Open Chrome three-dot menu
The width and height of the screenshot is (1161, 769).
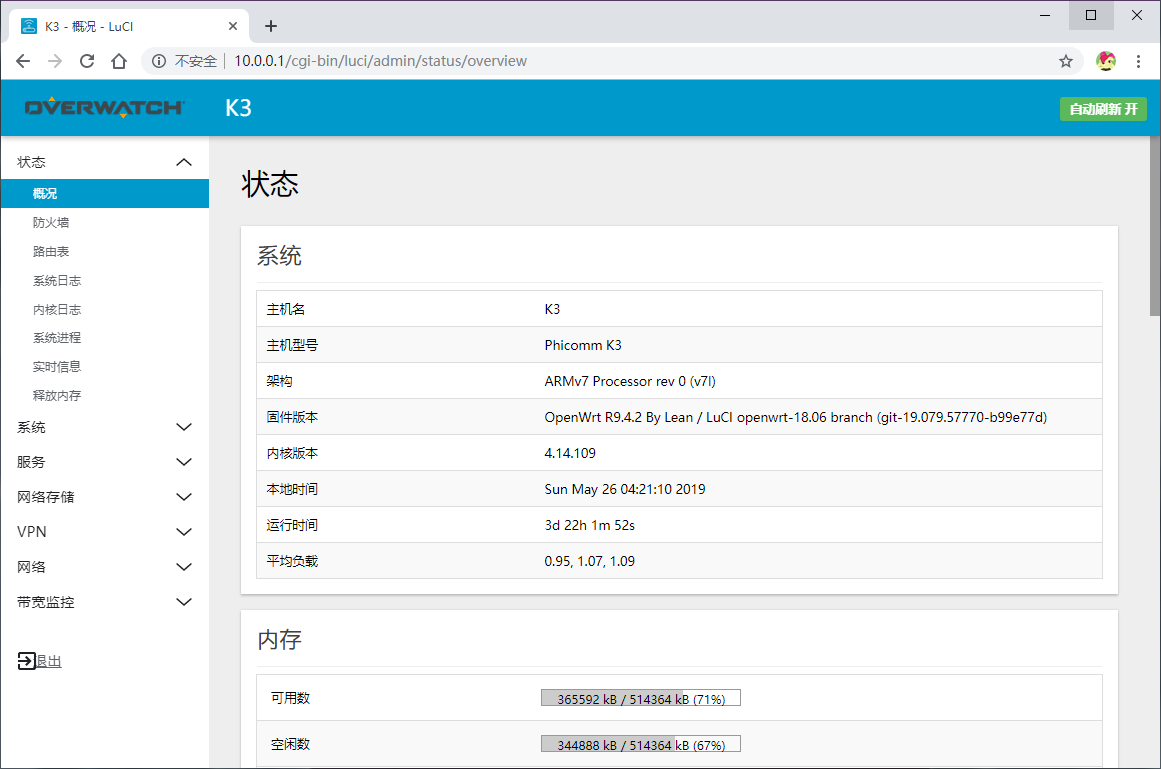(x=1138, y=61)
